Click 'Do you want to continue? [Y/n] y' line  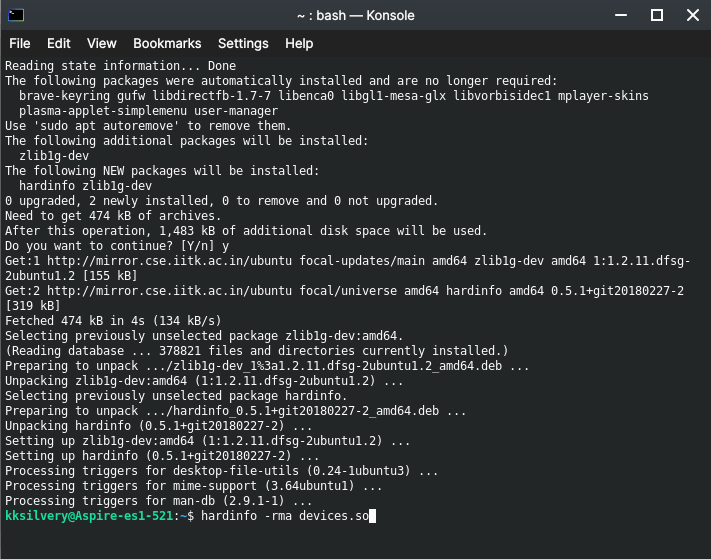117,246
